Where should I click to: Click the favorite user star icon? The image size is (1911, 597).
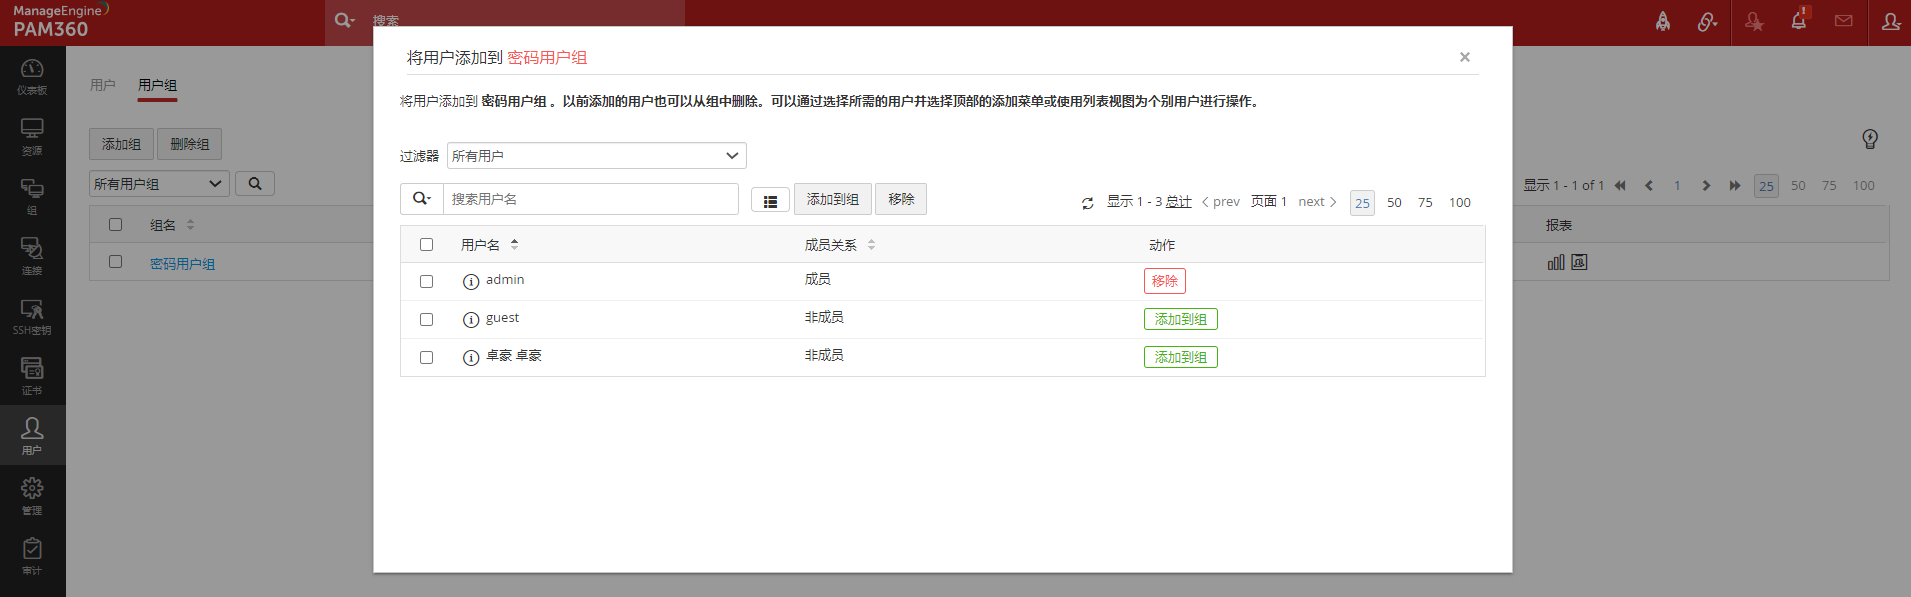click(1754, 21)
